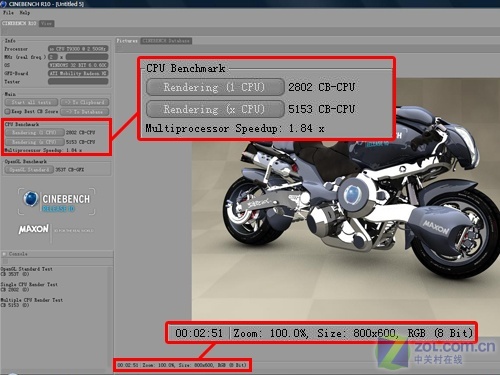Screen dimensions: 500x375
Task: Click the 3537 CB-GFX score
Action: [x=70, y=170]
